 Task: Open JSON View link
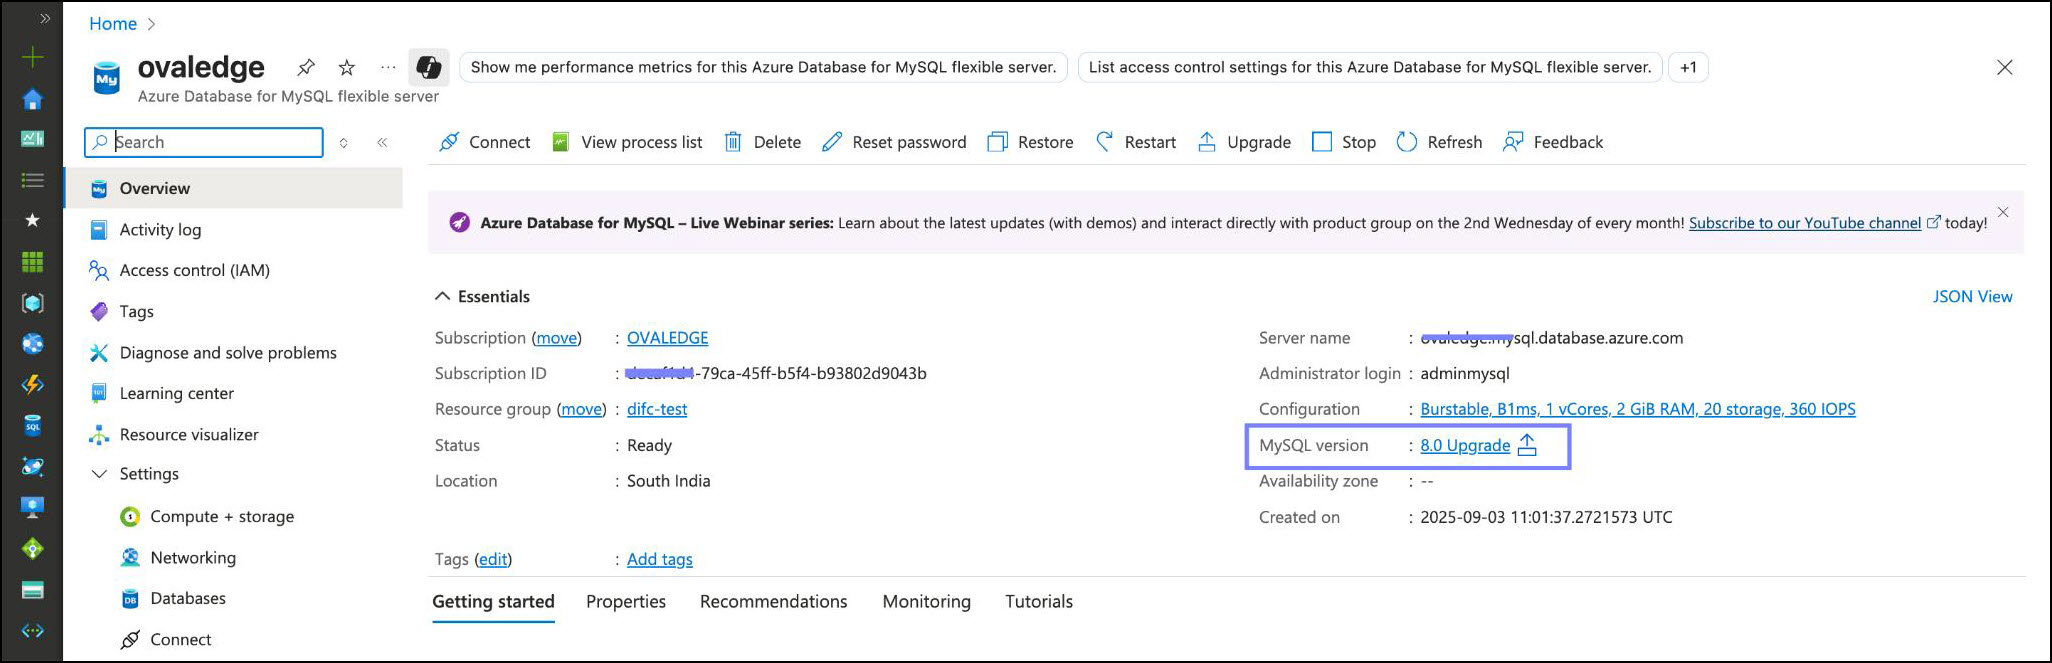point(1972,296)
